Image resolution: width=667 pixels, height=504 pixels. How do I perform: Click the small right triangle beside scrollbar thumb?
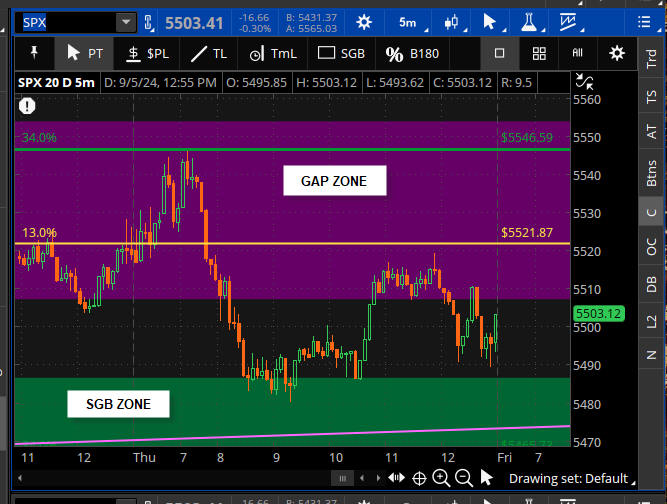click(378, 478)
